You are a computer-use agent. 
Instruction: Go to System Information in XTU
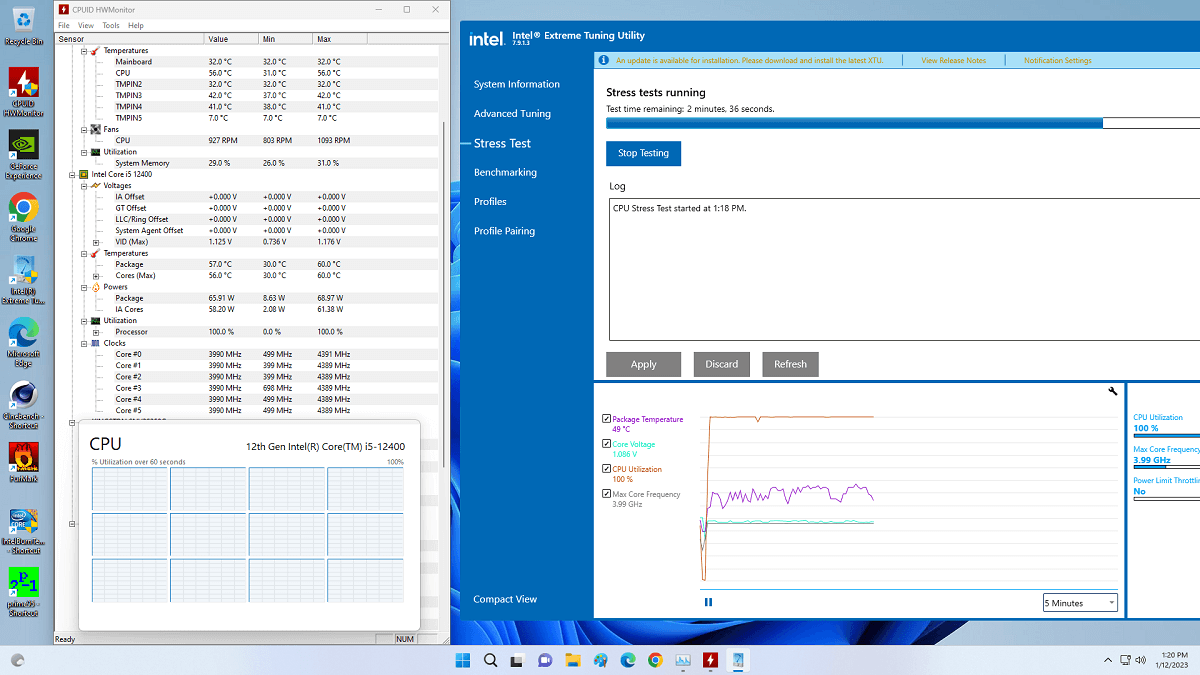coord(517,84)
